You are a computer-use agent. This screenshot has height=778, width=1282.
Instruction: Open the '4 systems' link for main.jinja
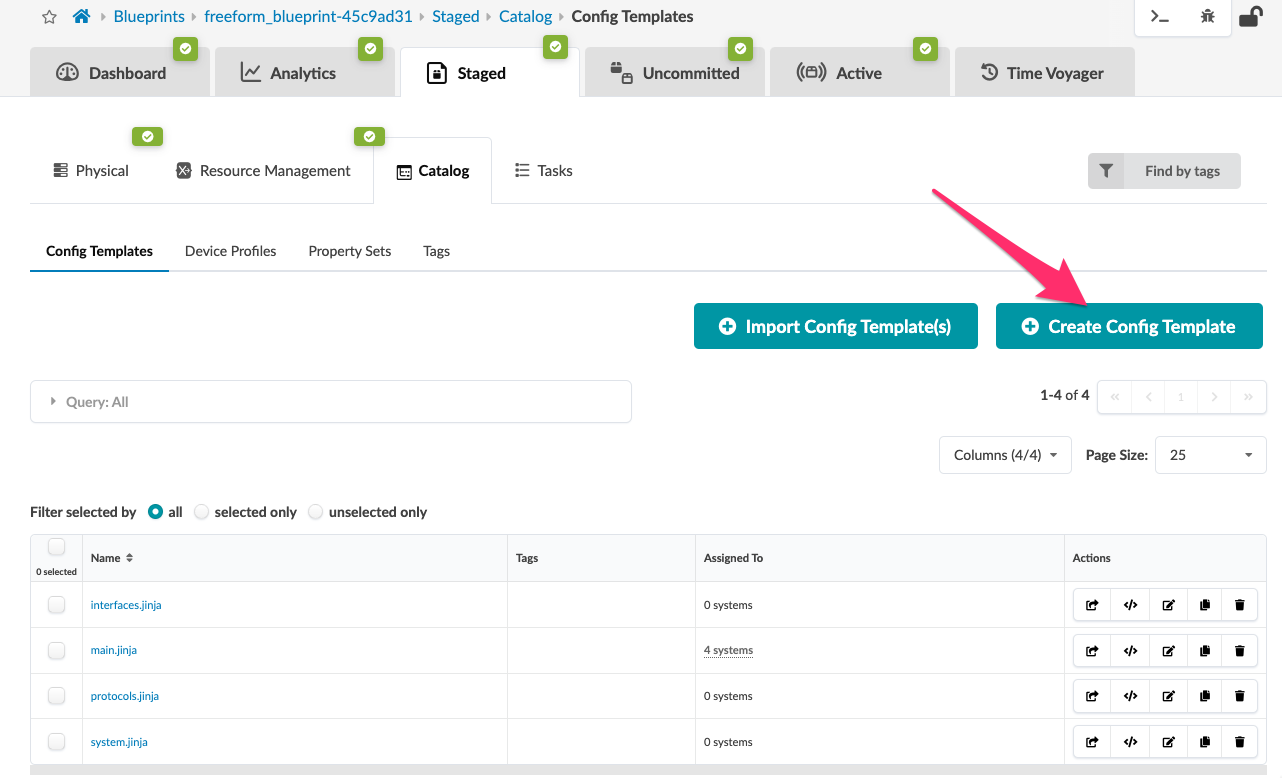[728, 650]
